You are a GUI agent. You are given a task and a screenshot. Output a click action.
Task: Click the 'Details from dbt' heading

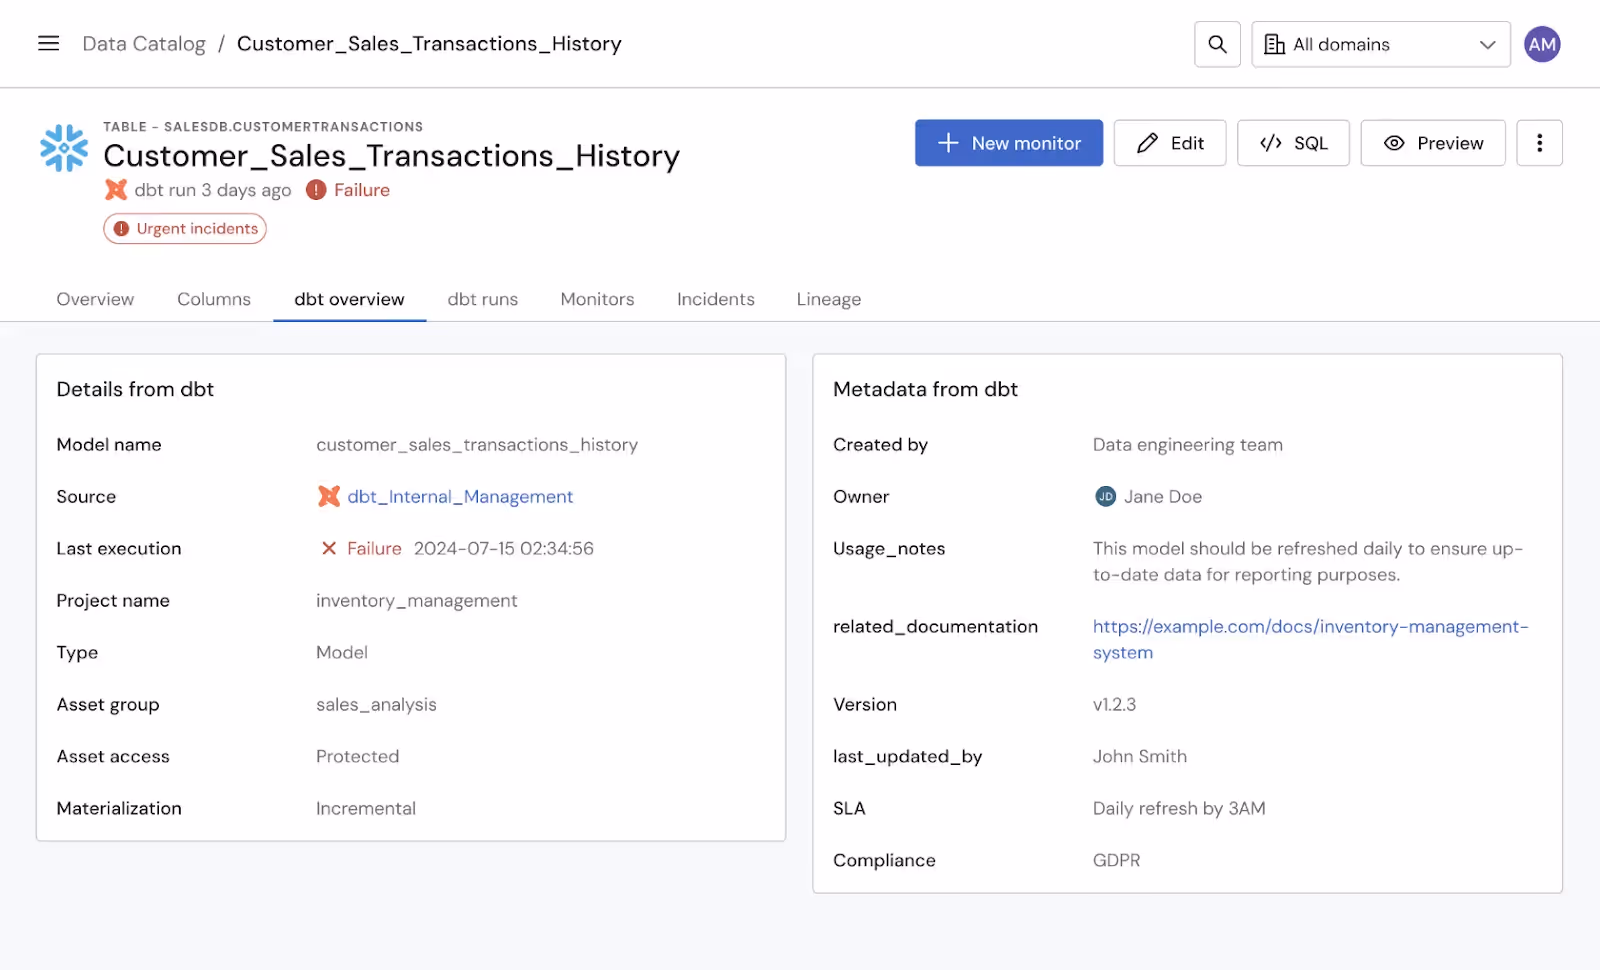[135, 389]
